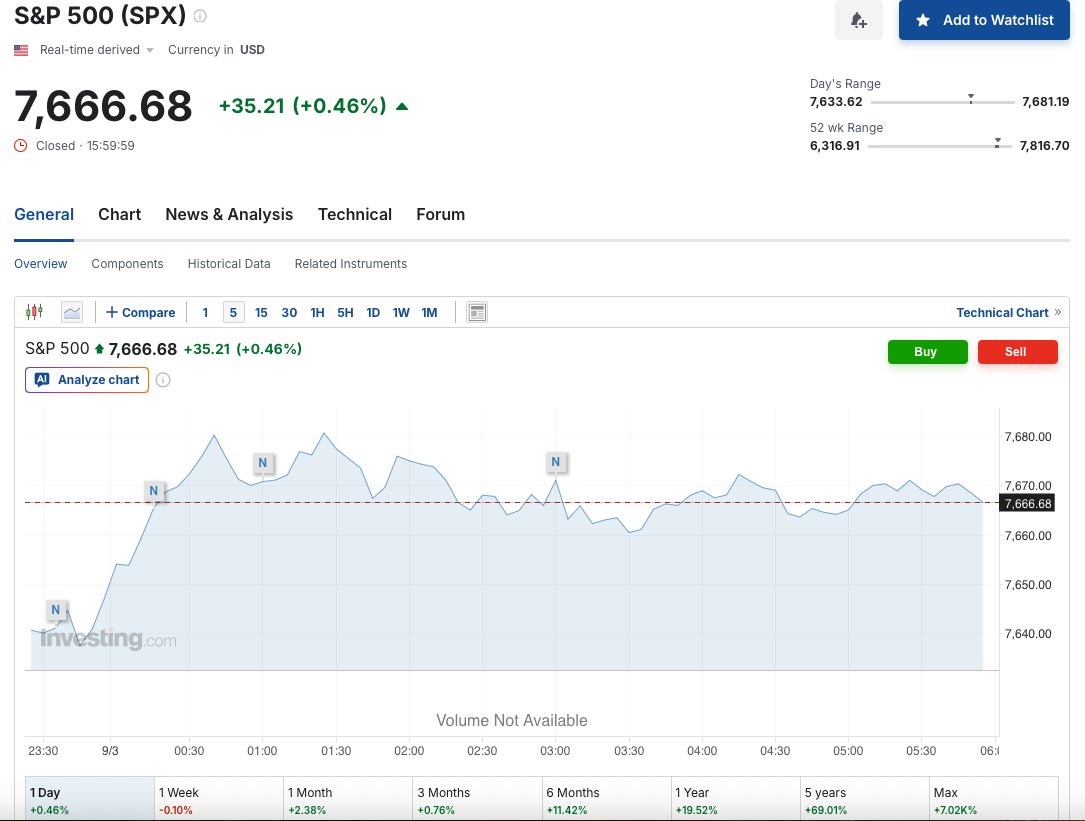Viewport: 1085px width, 821px height.
Task: Click the 52 wk Range low 6,316.91
Action: (x=835, y=145)
